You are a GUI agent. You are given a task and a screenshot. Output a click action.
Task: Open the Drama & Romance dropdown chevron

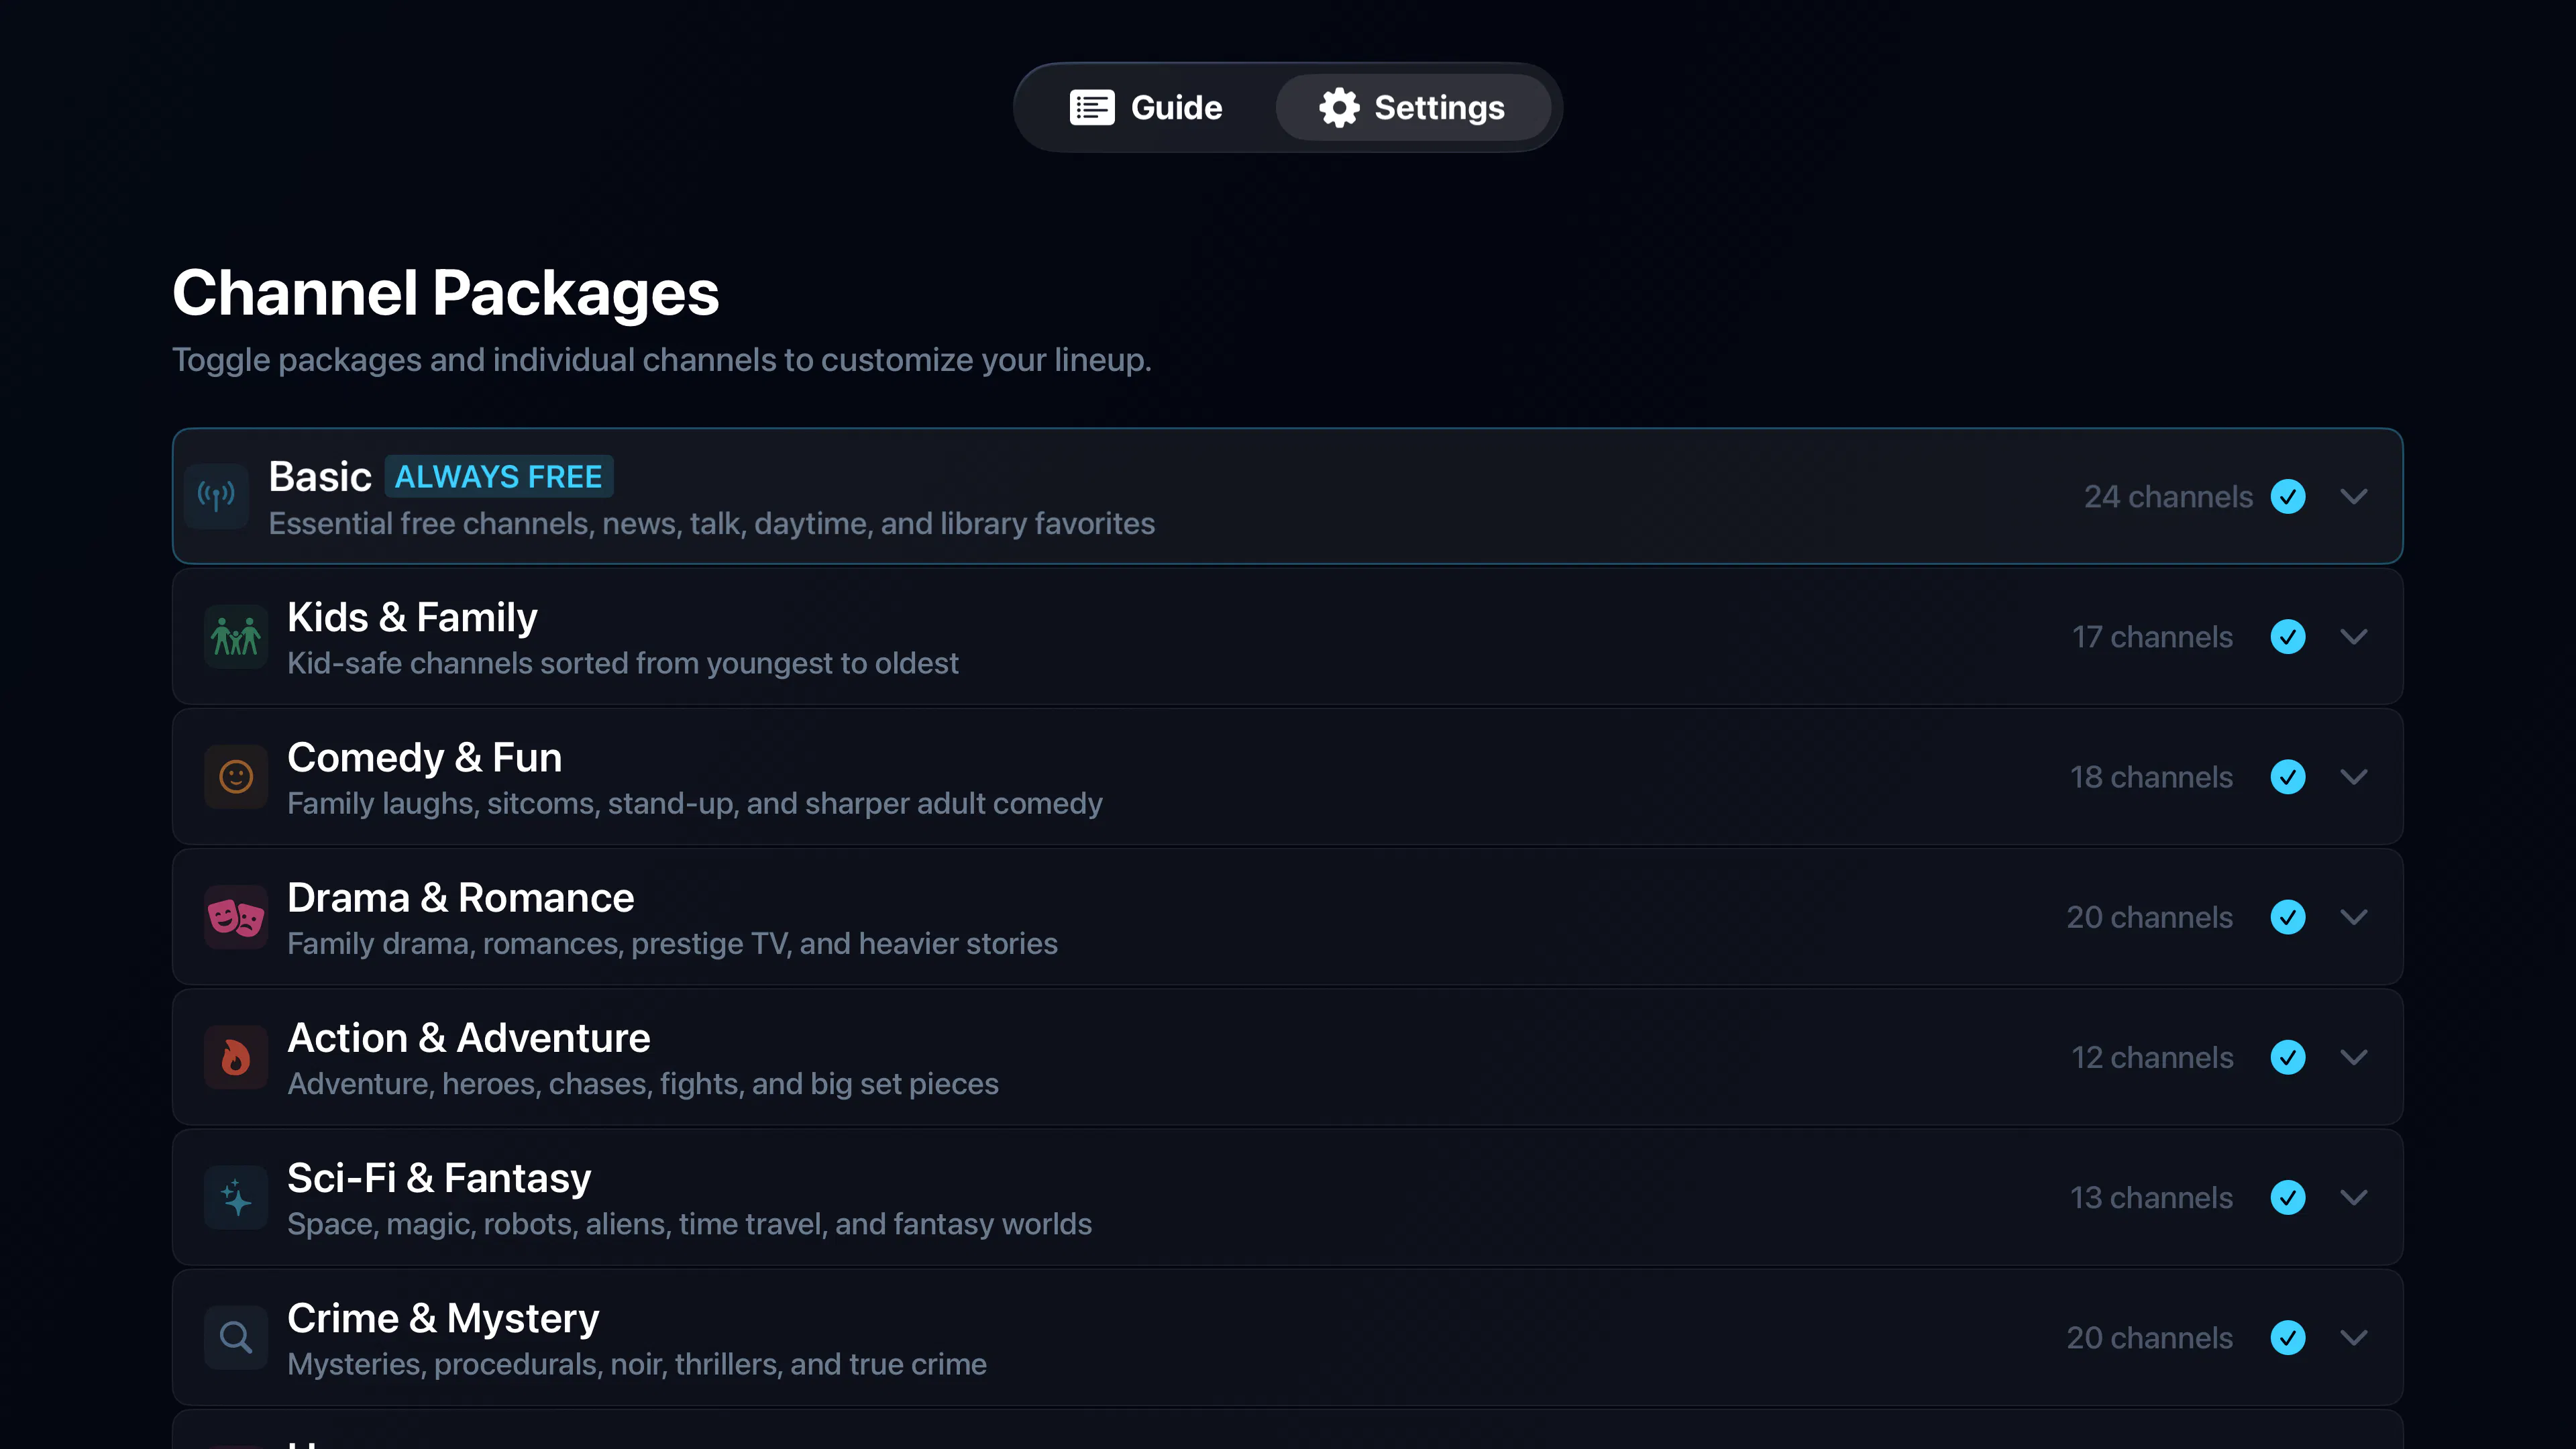2354,917
